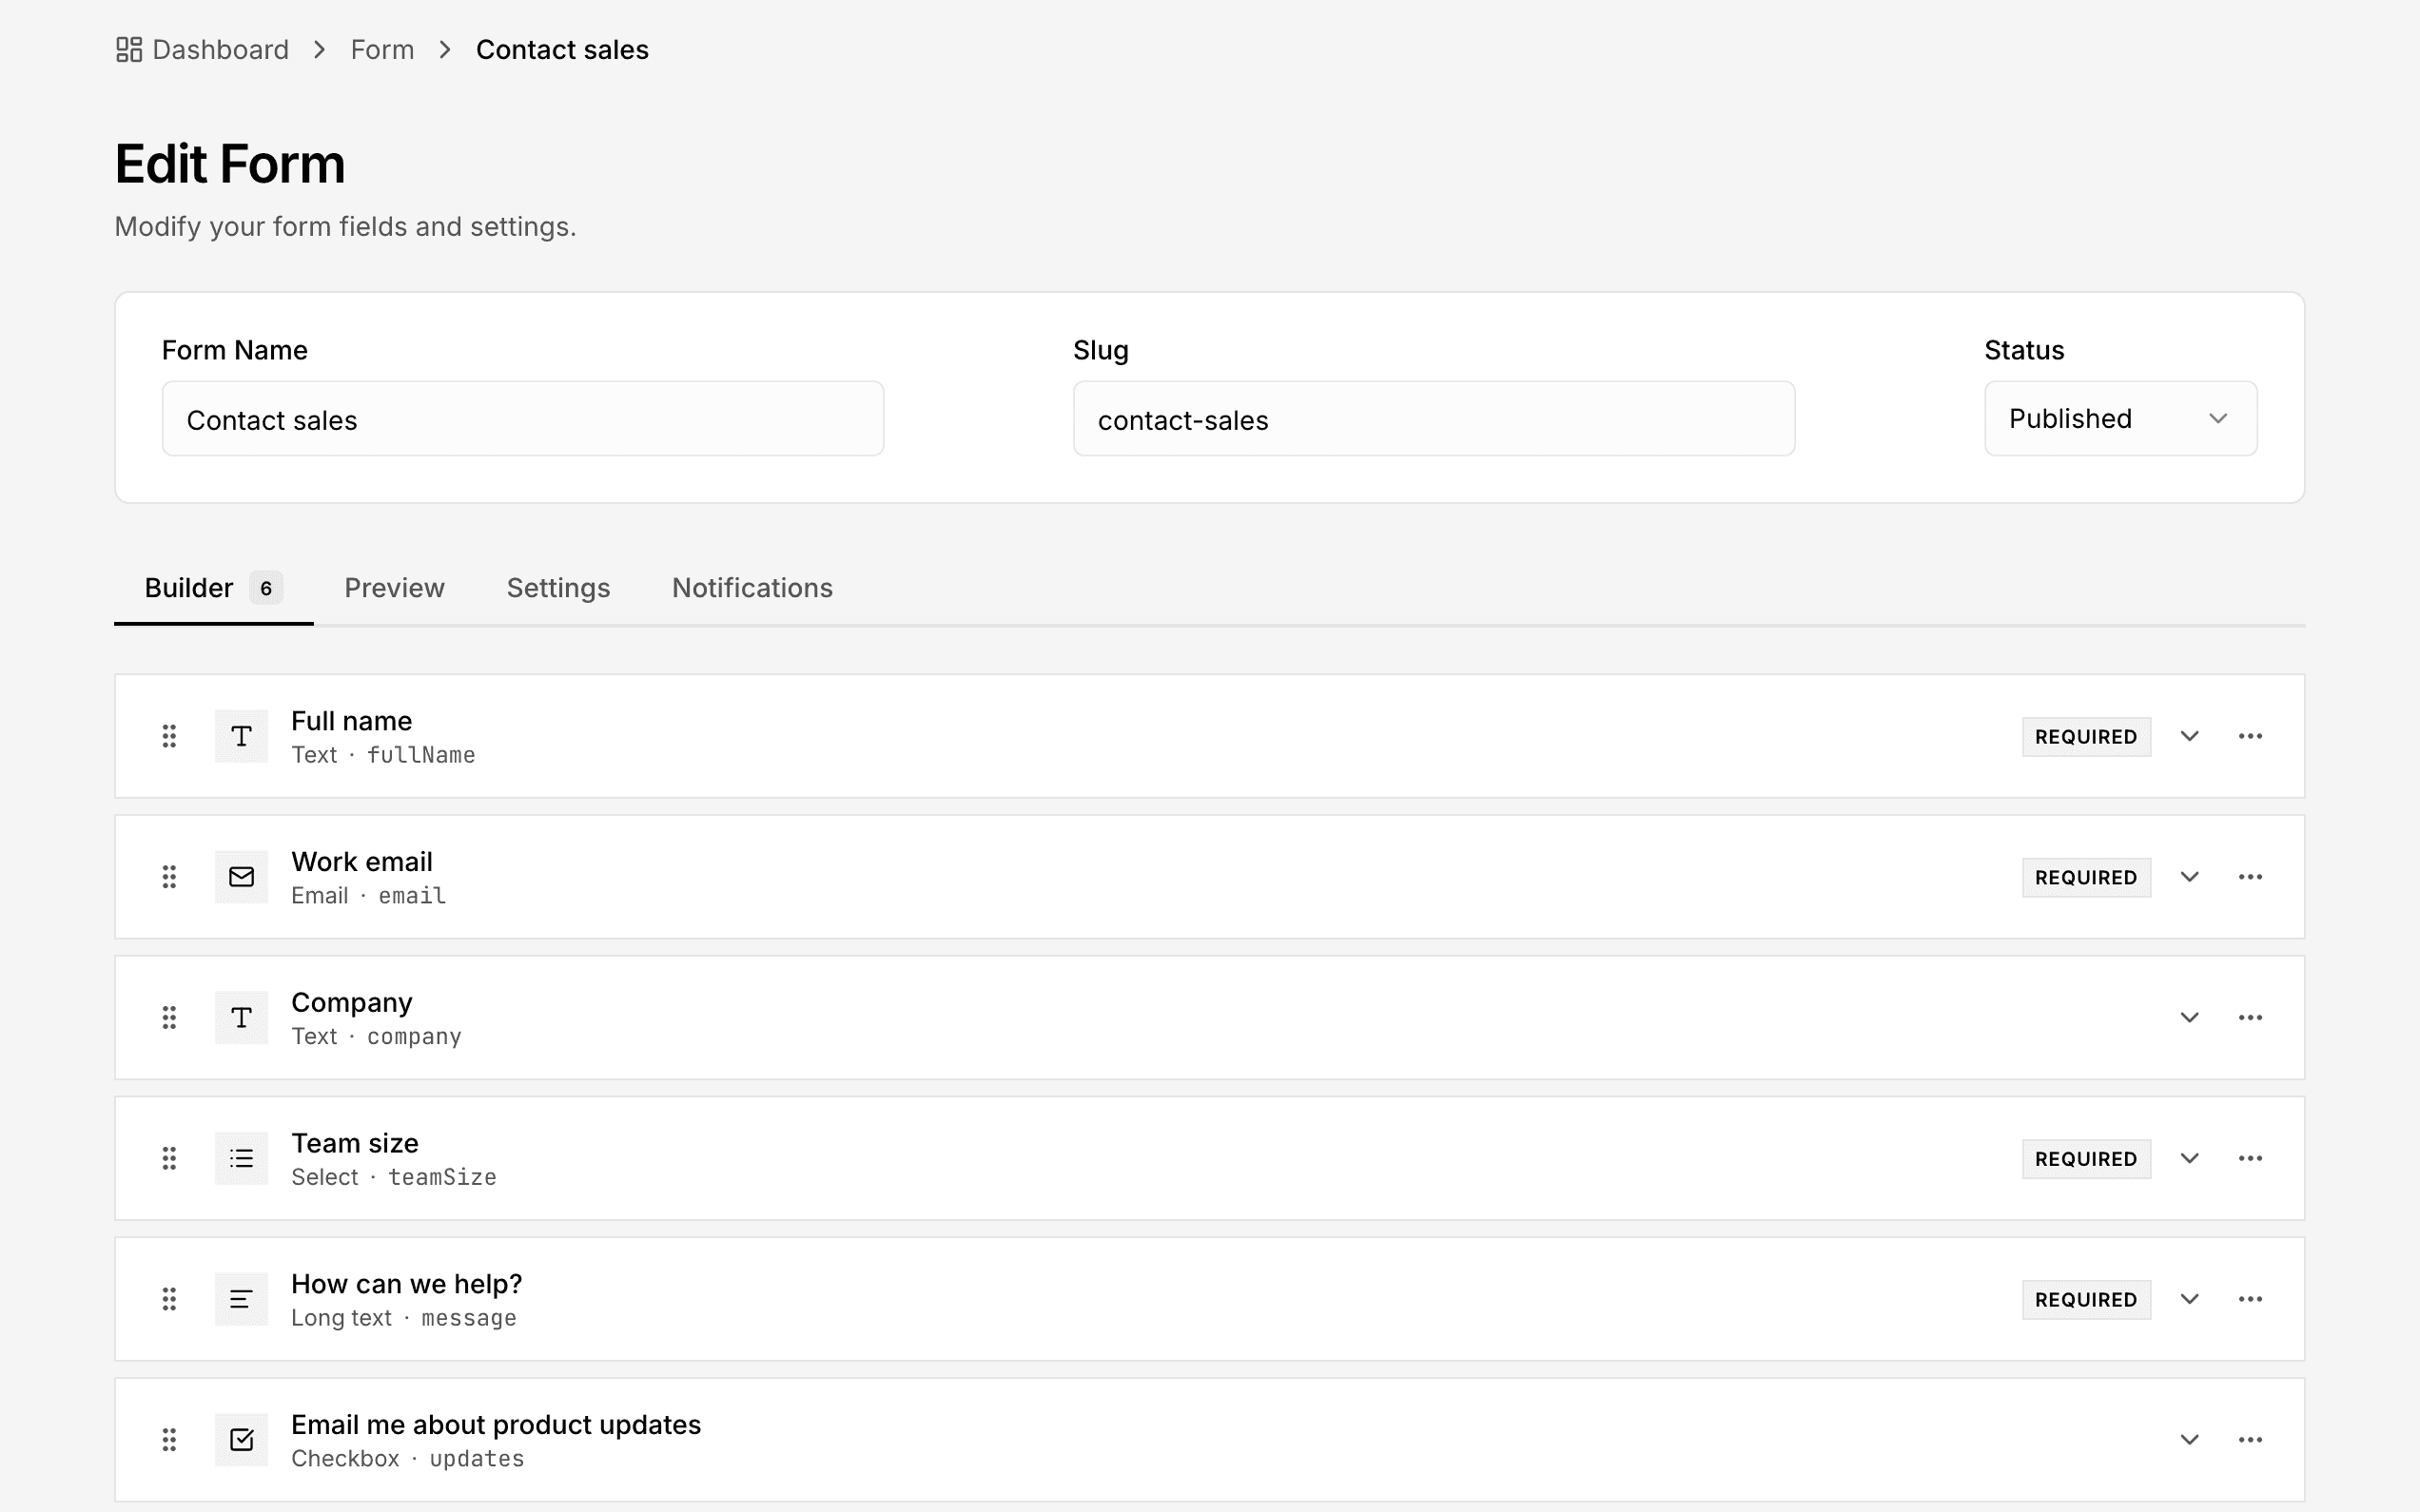Image resolution: width=2420 pixels, height=1512 pixels.
Task: Open more options menu for Company
Action: pyautogui.click(x=2250, y=1017)
